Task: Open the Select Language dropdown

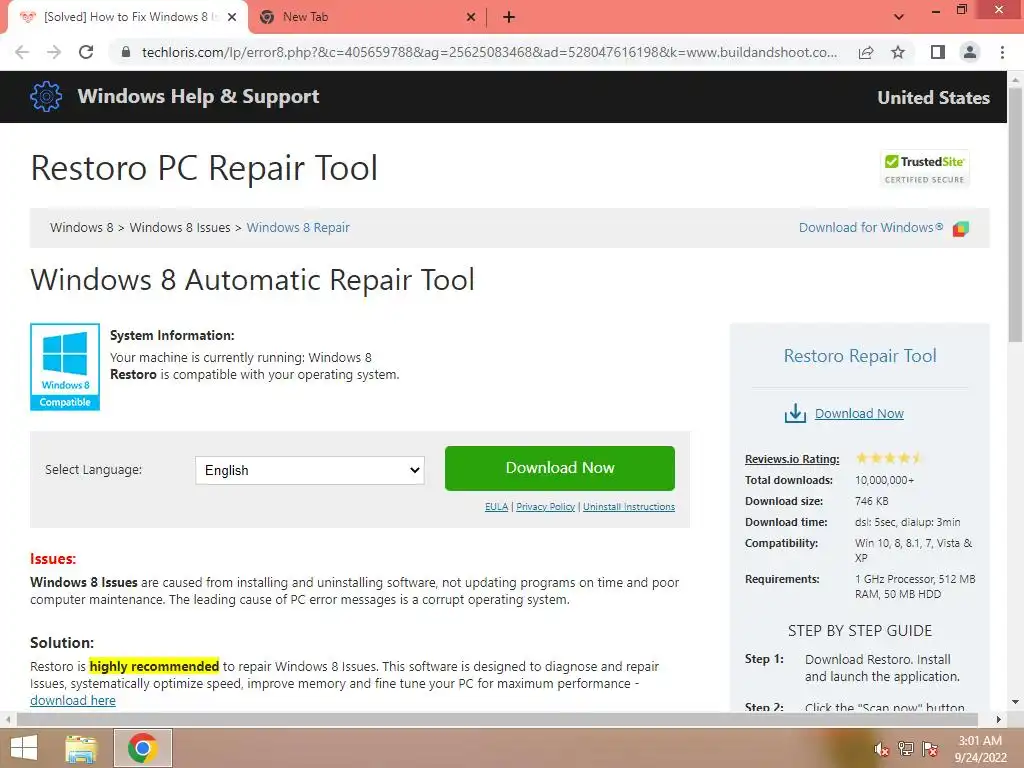Action: tap(310, 470)
